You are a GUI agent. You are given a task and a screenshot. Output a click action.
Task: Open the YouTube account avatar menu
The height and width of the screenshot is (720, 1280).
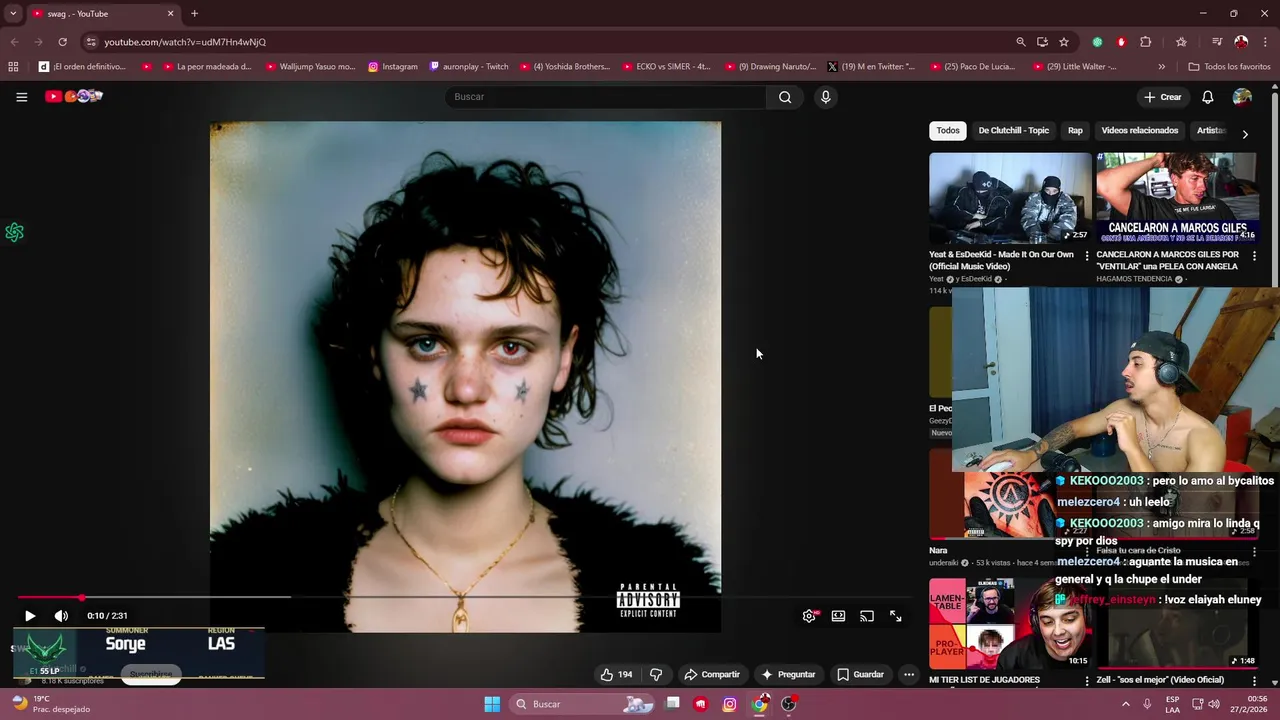pos(1242,97)
